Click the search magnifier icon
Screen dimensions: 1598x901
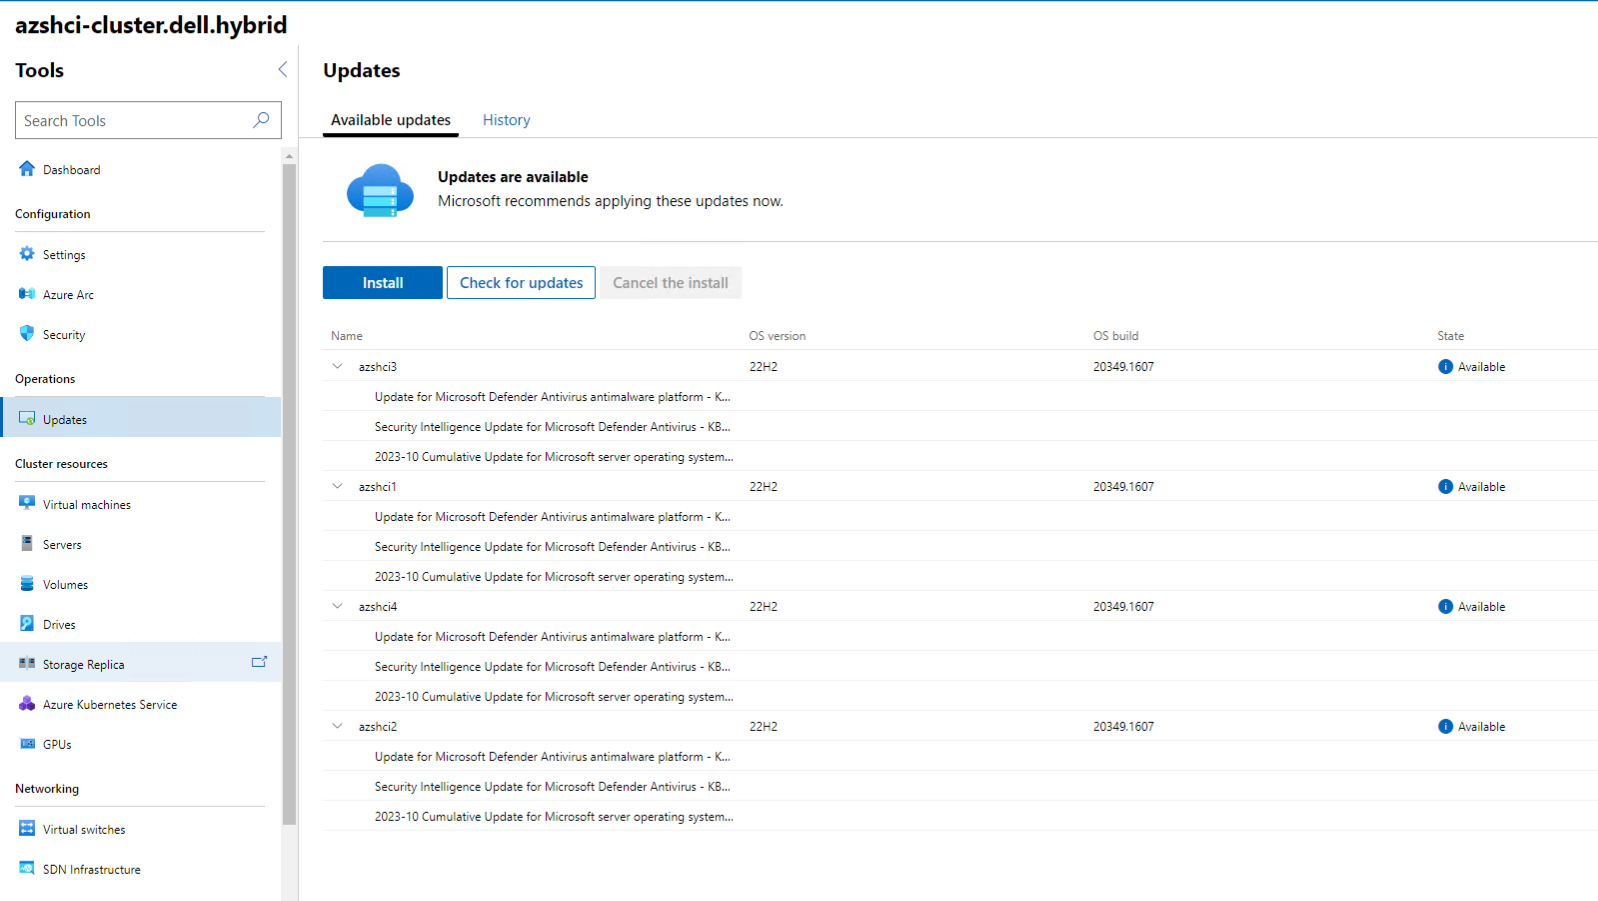[261, 120]
